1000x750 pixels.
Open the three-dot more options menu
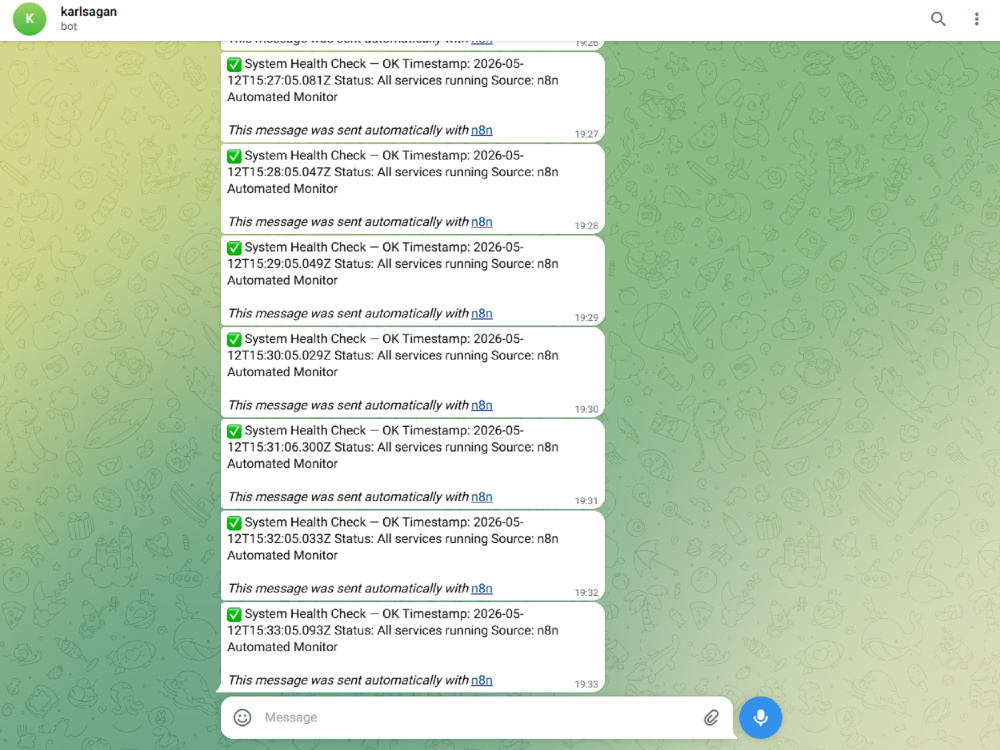[976, 19]
